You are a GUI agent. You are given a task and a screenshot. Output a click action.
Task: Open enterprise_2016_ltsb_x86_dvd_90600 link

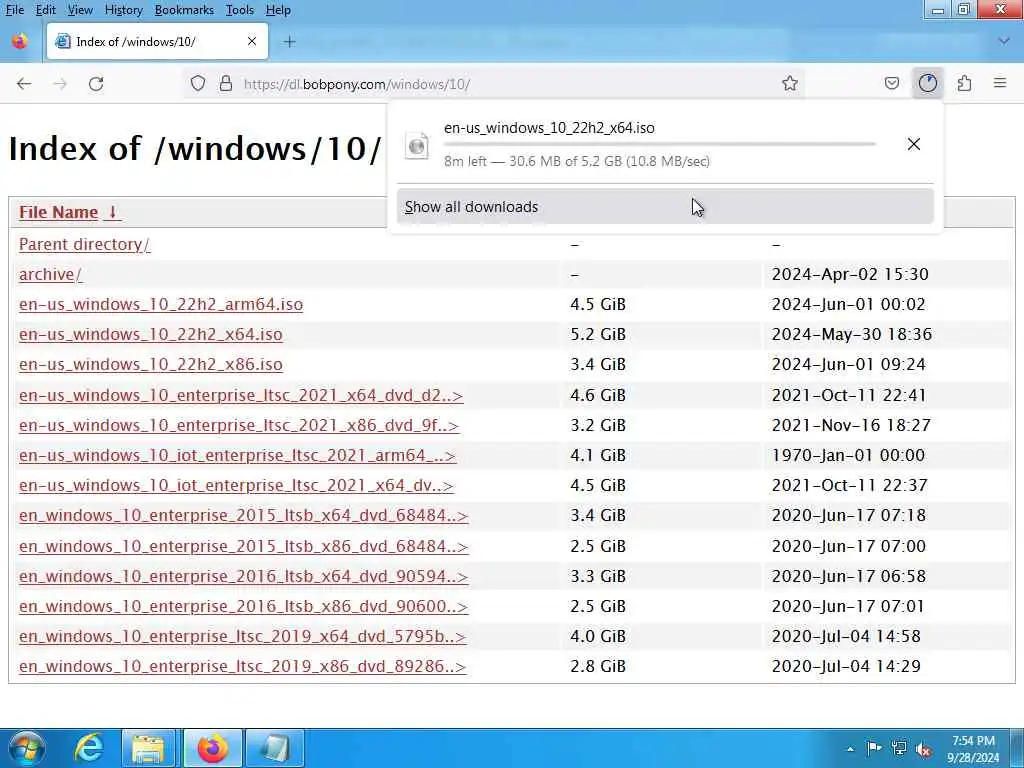coord(244,606)
